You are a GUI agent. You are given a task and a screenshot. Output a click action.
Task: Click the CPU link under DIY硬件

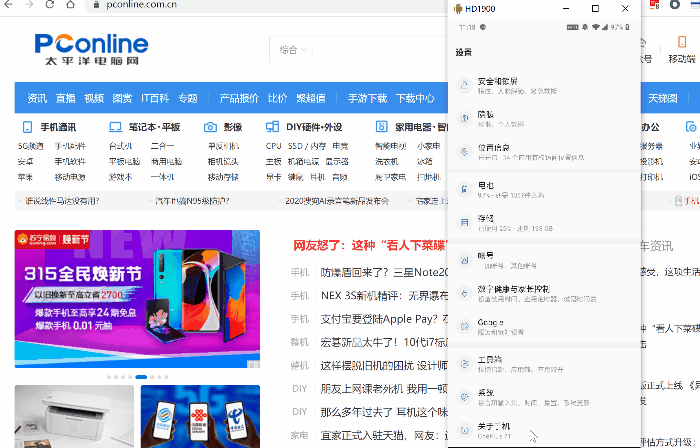(273, 146)
